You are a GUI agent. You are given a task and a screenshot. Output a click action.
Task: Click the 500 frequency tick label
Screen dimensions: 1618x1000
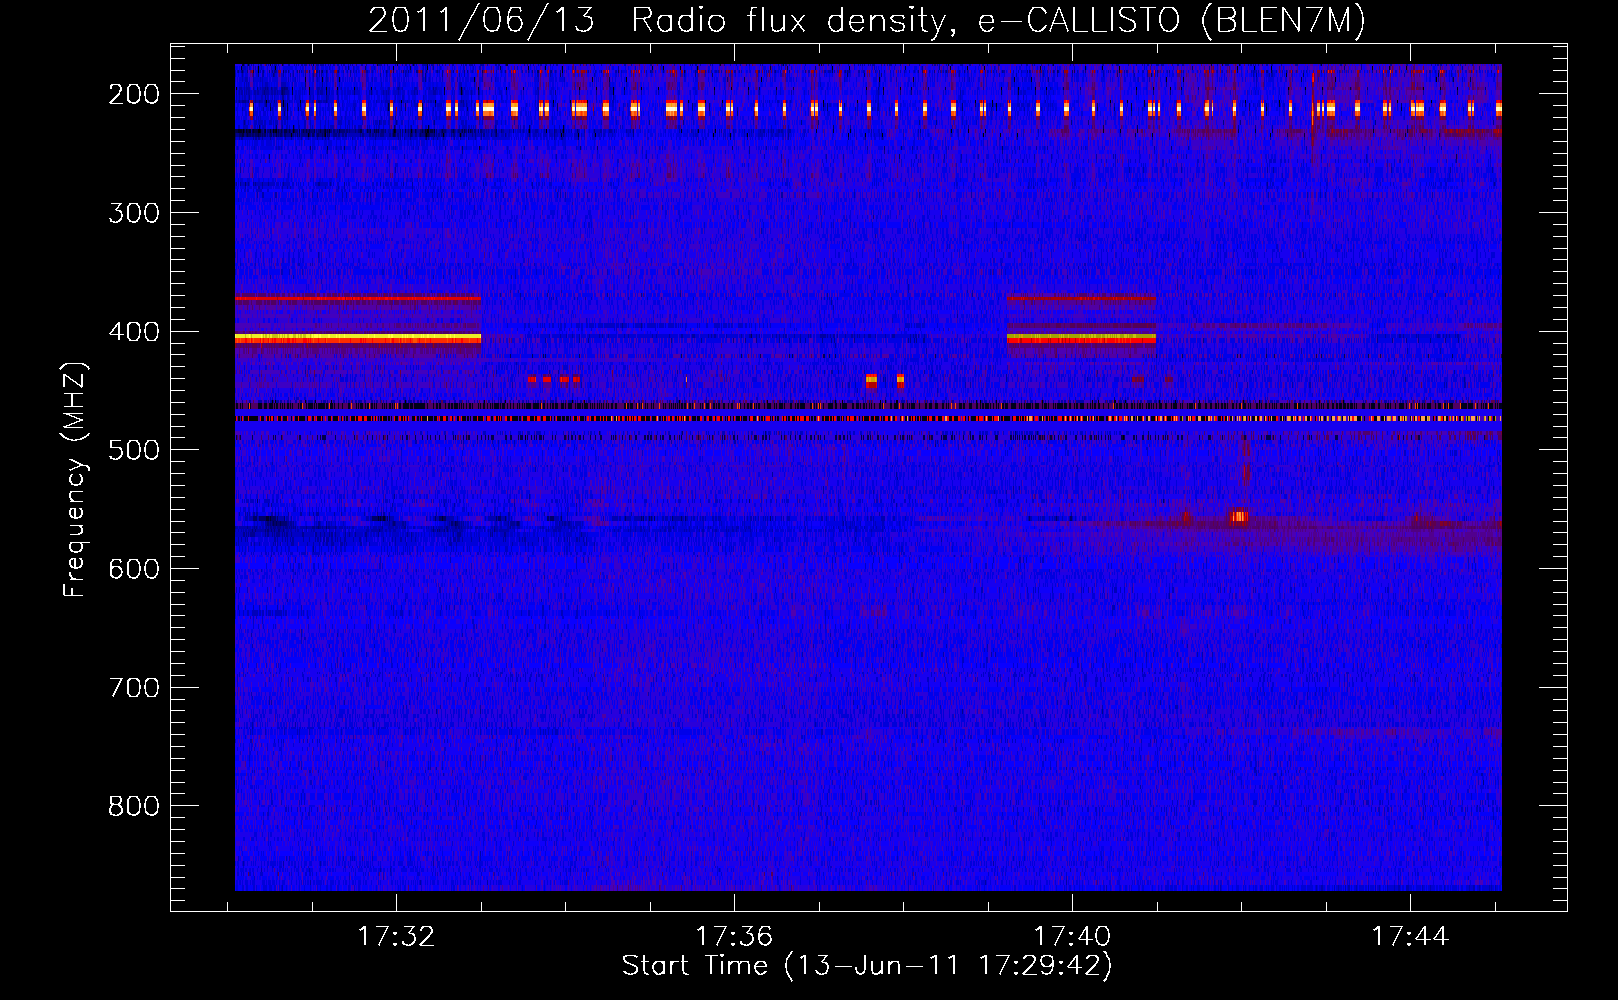pyautogui.click(x=133, y=450)
